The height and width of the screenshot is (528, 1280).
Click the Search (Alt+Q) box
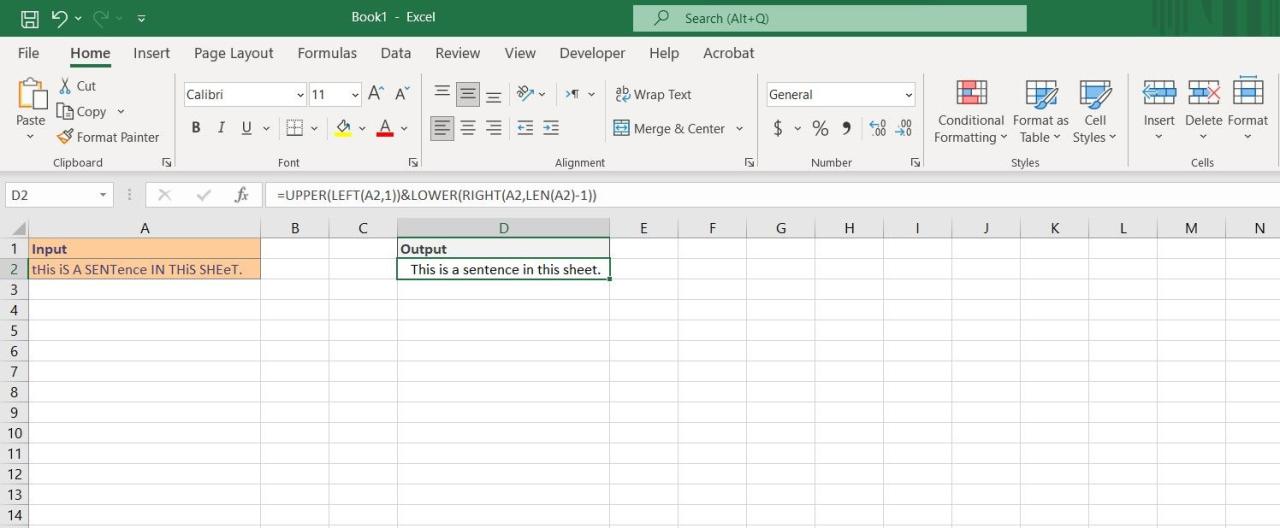point(830,18)
